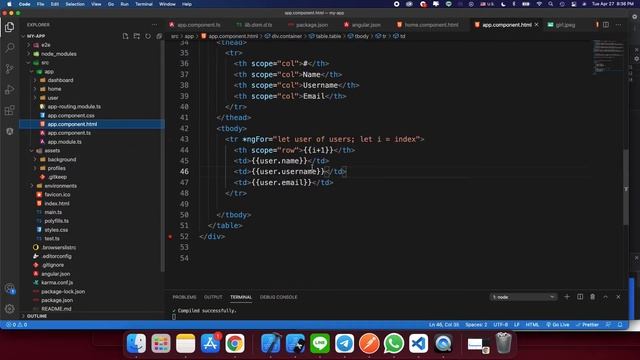Open the Explorer view in activity bar

pyautogui.click(x=9, y=27)
